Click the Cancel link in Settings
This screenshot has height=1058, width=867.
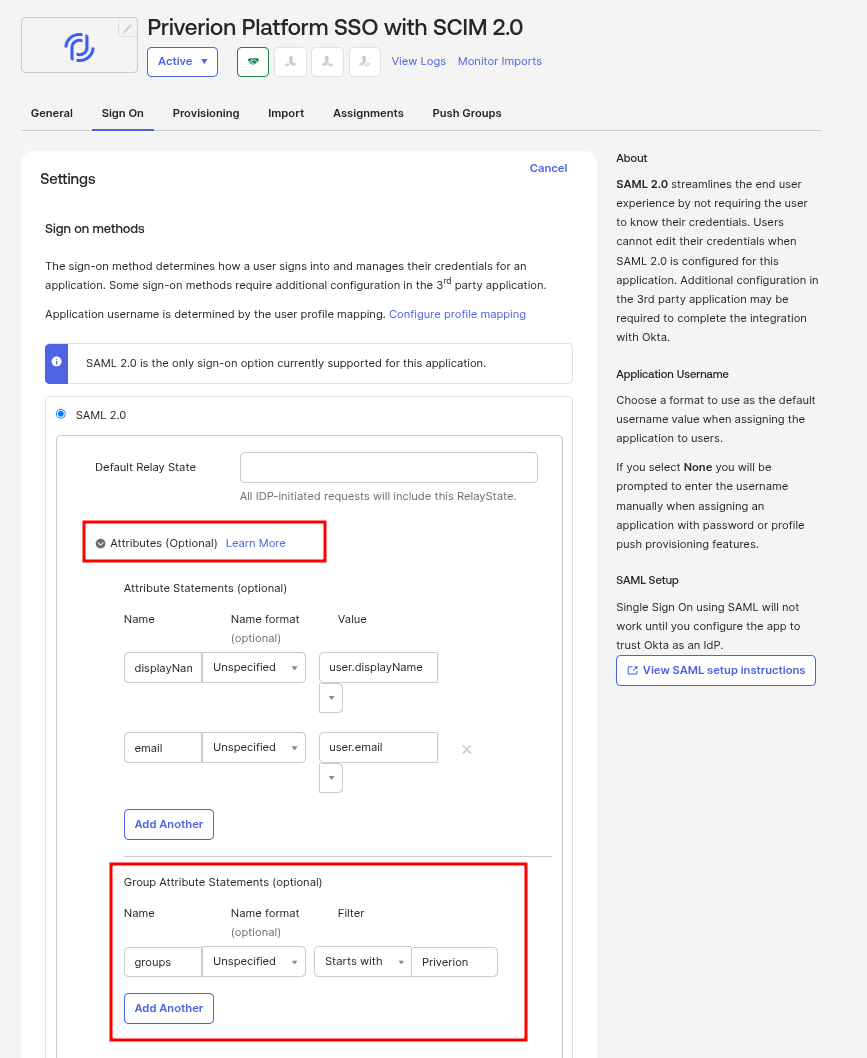pos(548,168)
